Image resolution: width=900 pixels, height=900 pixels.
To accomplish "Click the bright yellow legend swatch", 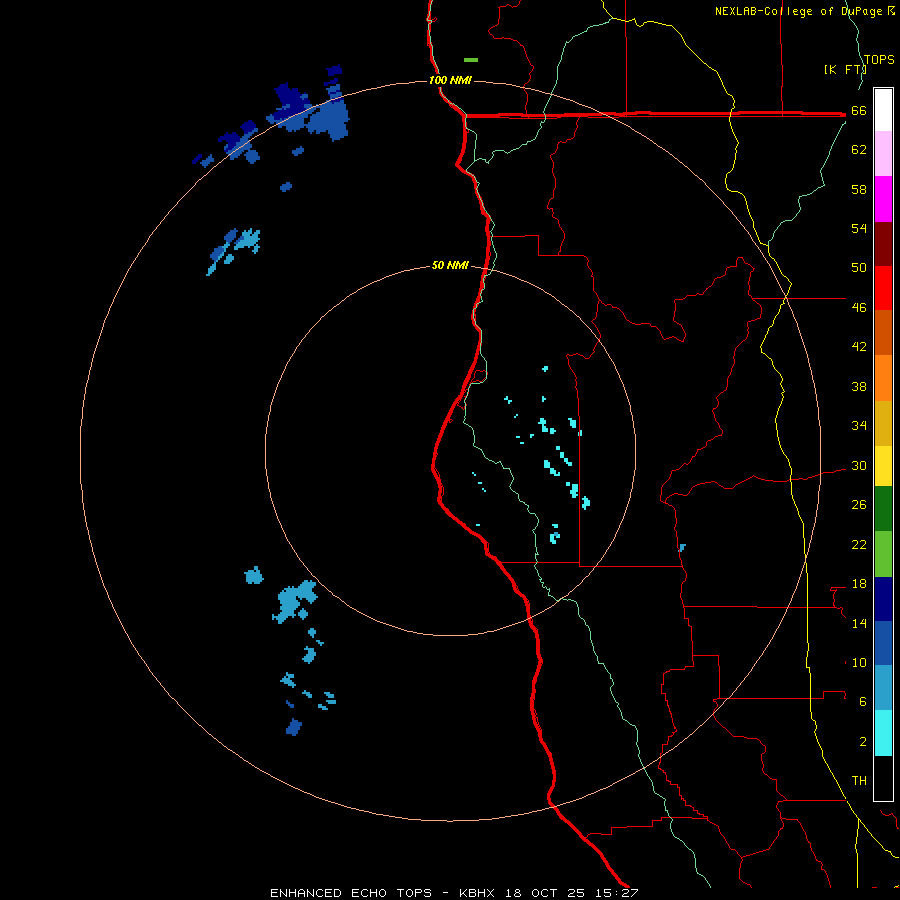I will pos(883,466).
